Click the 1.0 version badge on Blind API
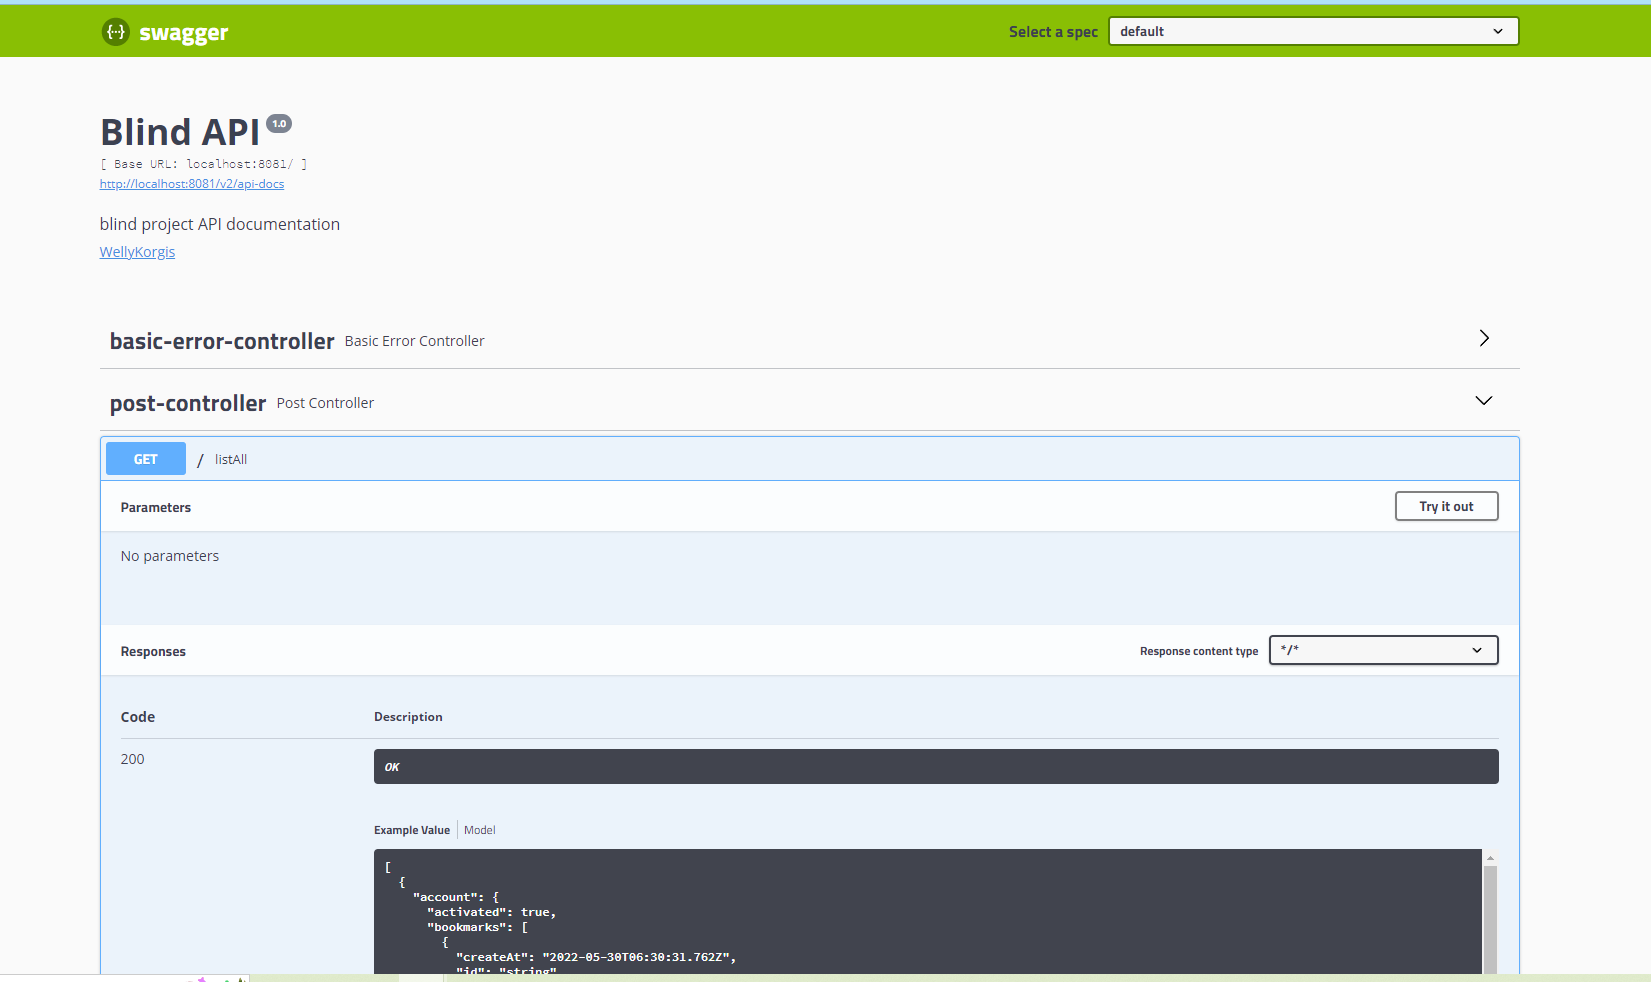 pos(279,122)
